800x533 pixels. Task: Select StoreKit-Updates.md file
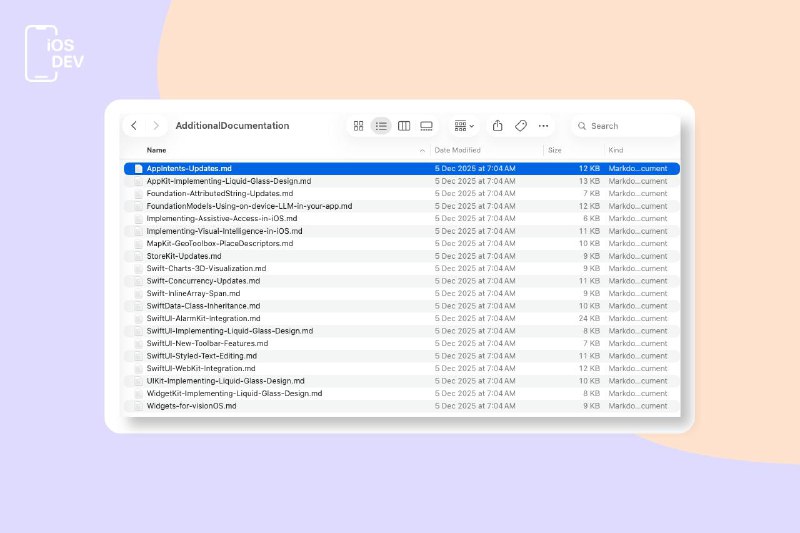[x=184, y=256]
